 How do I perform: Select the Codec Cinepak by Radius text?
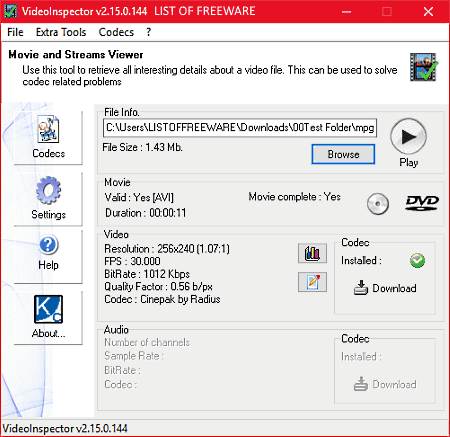[162, 299]
